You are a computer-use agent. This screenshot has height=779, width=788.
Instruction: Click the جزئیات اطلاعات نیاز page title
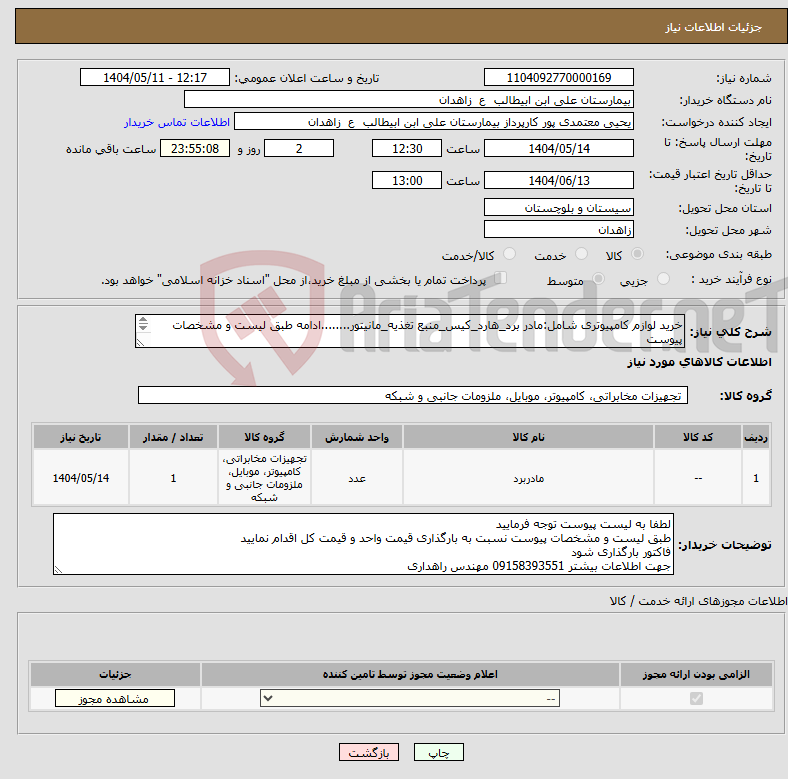tap(713, 27)
